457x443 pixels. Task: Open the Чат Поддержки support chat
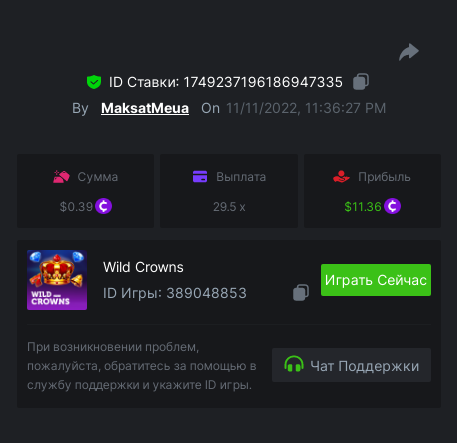click(351, 365)
